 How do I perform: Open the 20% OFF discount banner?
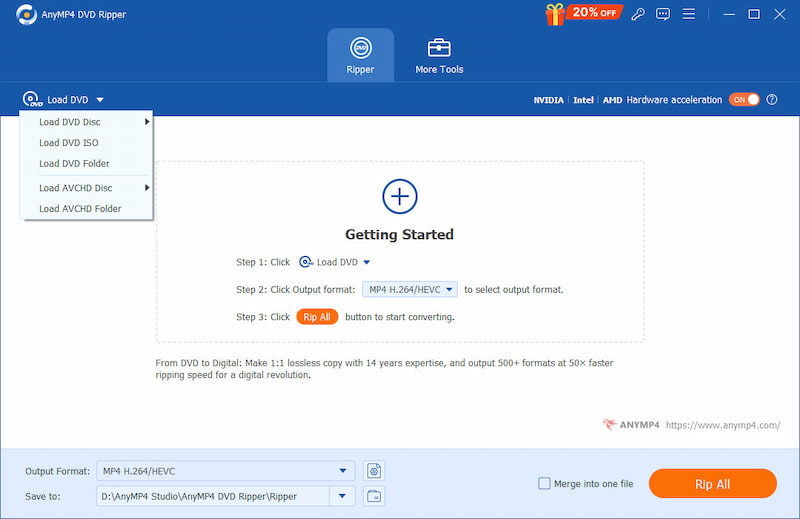(594, 12)
